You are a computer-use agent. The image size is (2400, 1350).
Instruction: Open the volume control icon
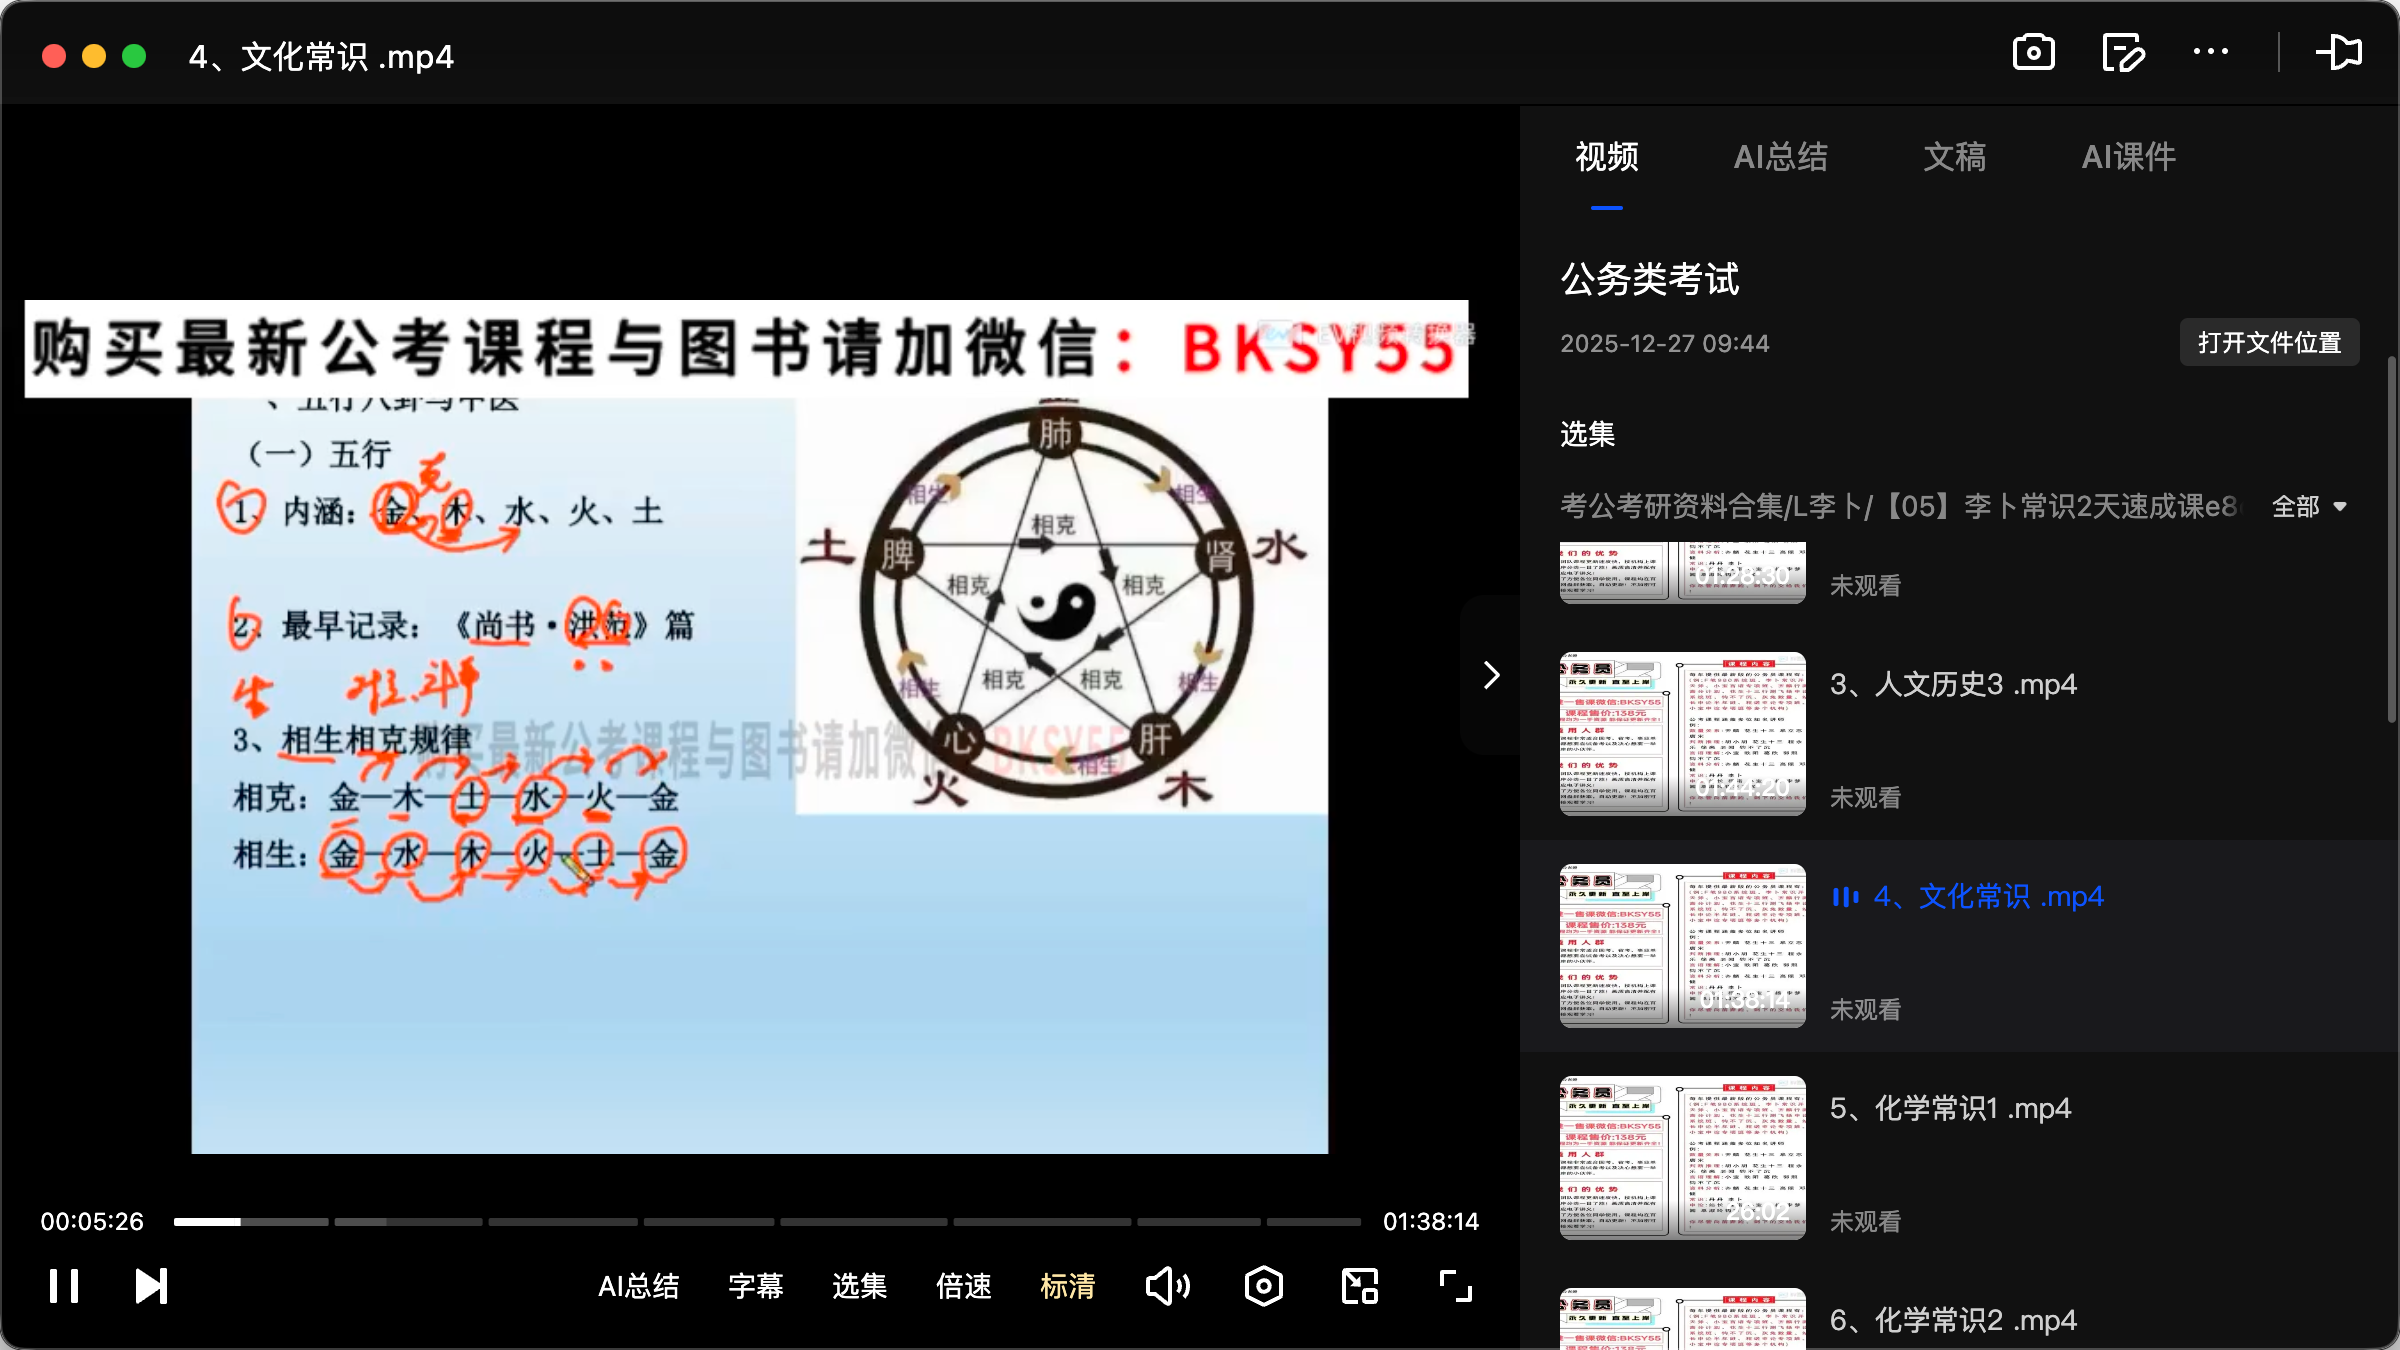coord(1167,1286)
